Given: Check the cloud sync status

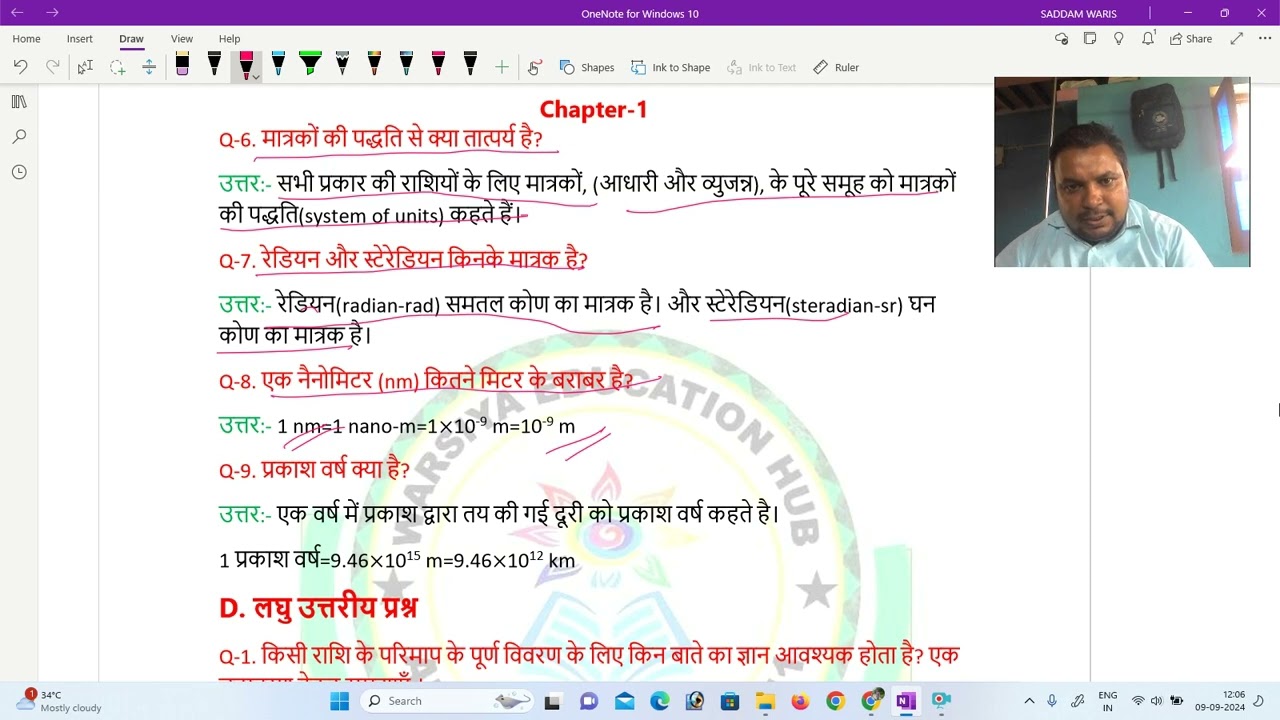Looking at the screenshot, I should tap(1061, 38).
